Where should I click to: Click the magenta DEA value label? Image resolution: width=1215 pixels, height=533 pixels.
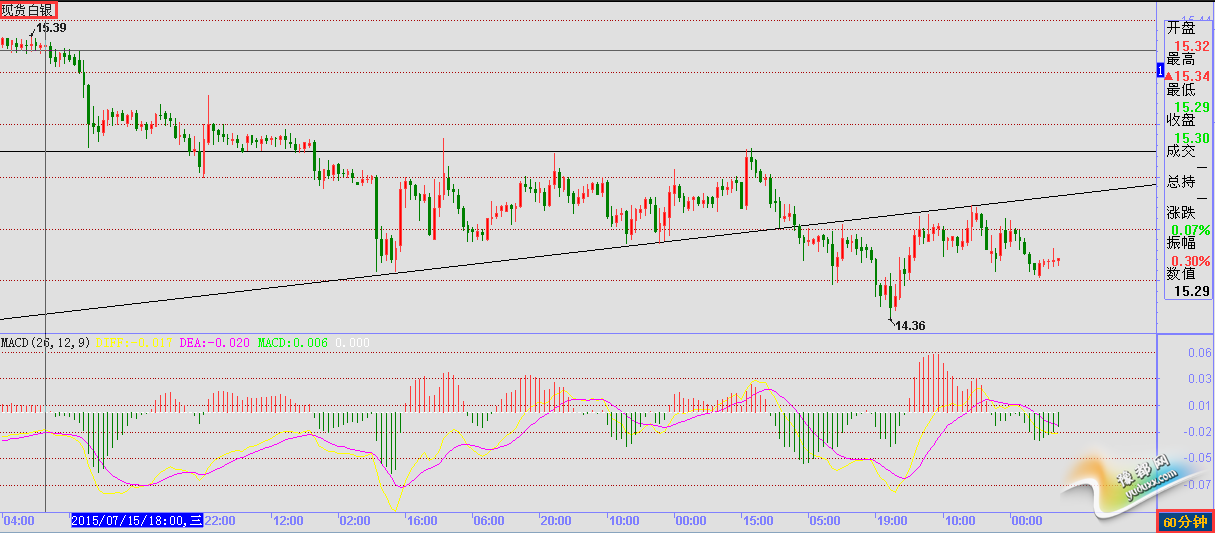pos(215,342)
